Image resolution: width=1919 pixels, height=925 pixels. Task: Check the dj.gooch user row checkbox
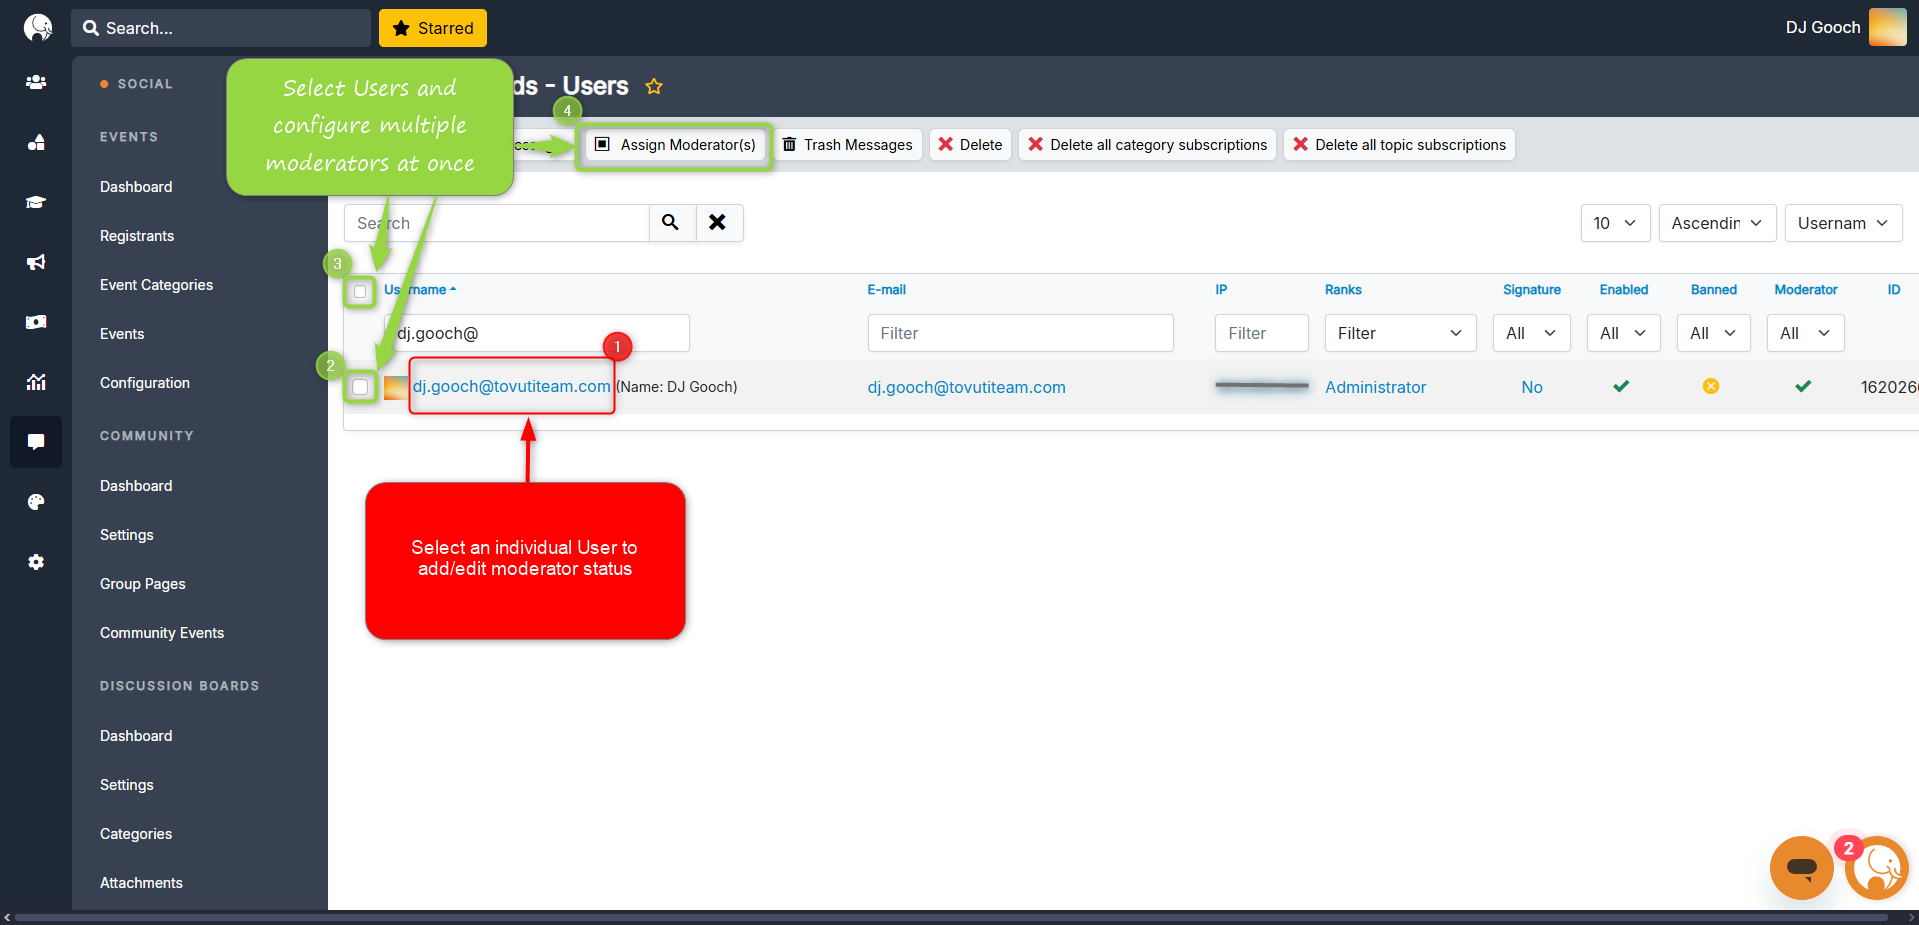[360, 387]
